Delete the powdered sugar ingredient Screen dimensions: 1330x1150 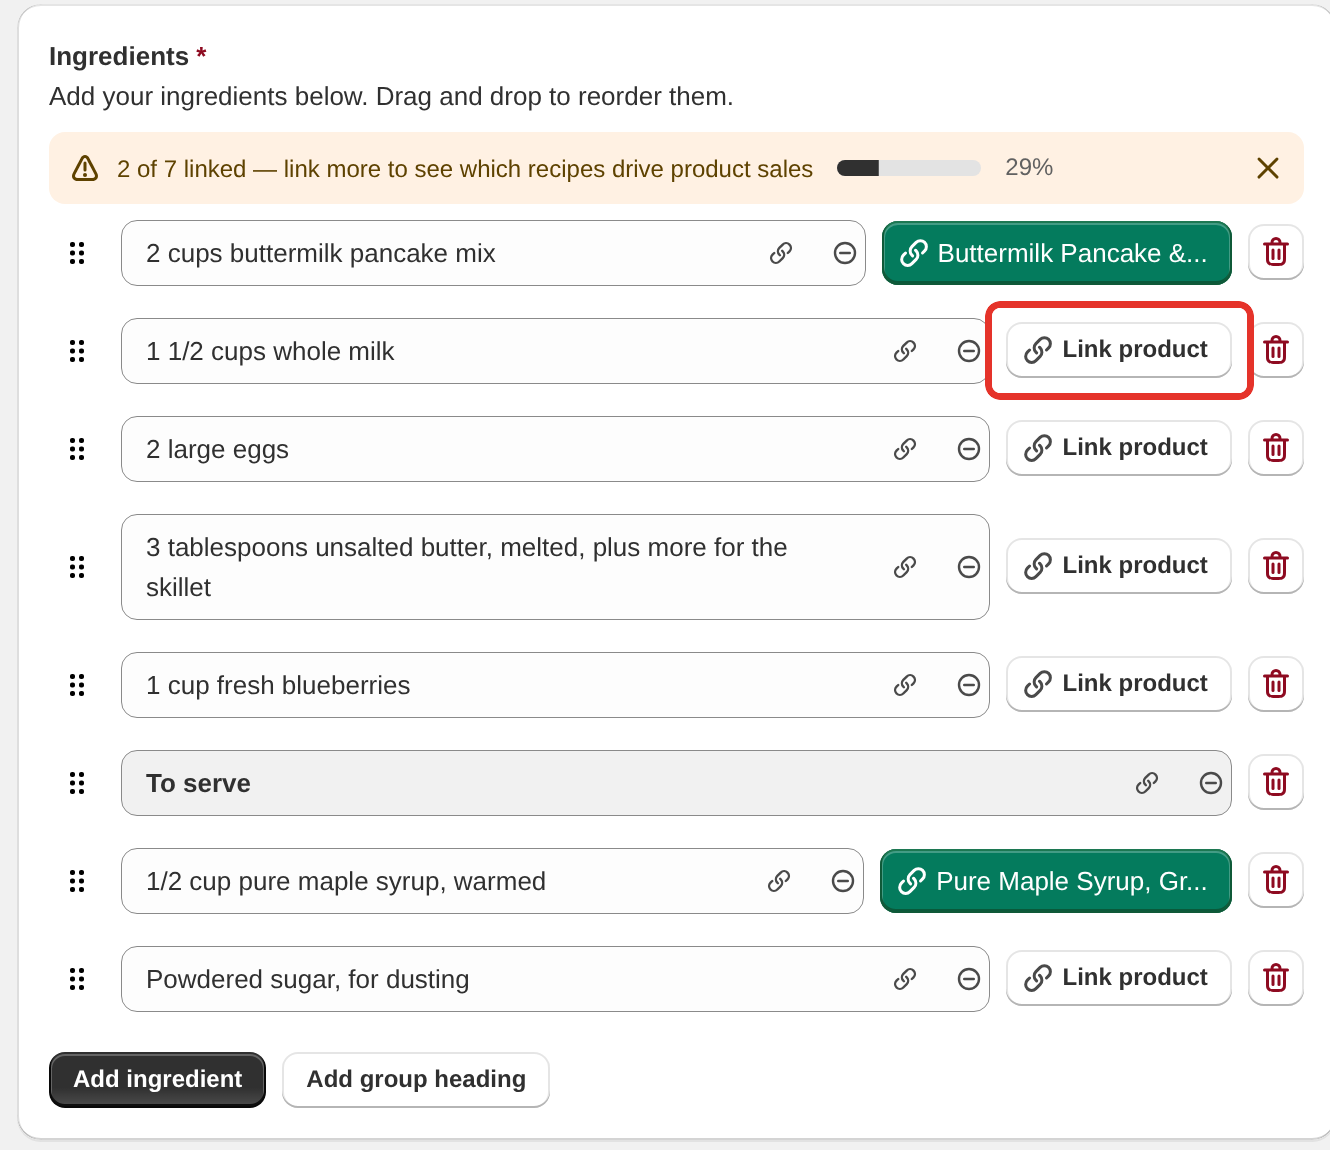click(x=1275, y=978)
